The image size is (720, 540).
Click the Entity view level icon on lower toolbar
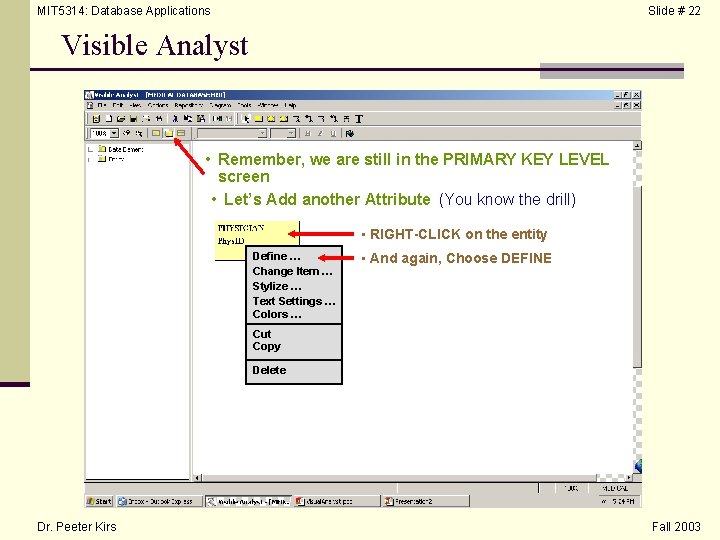pyautogui.click(x=156, y=133)
